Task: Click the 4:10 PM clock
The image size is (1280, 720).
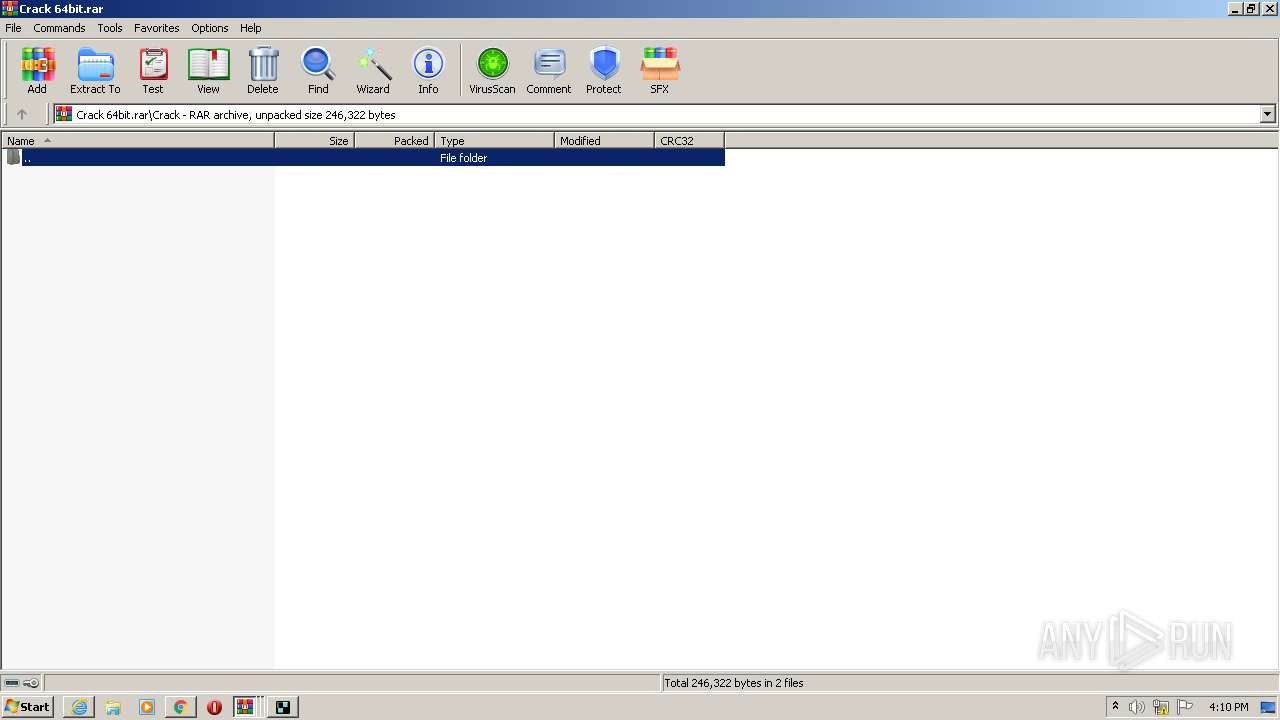Action: (1228, 707)
